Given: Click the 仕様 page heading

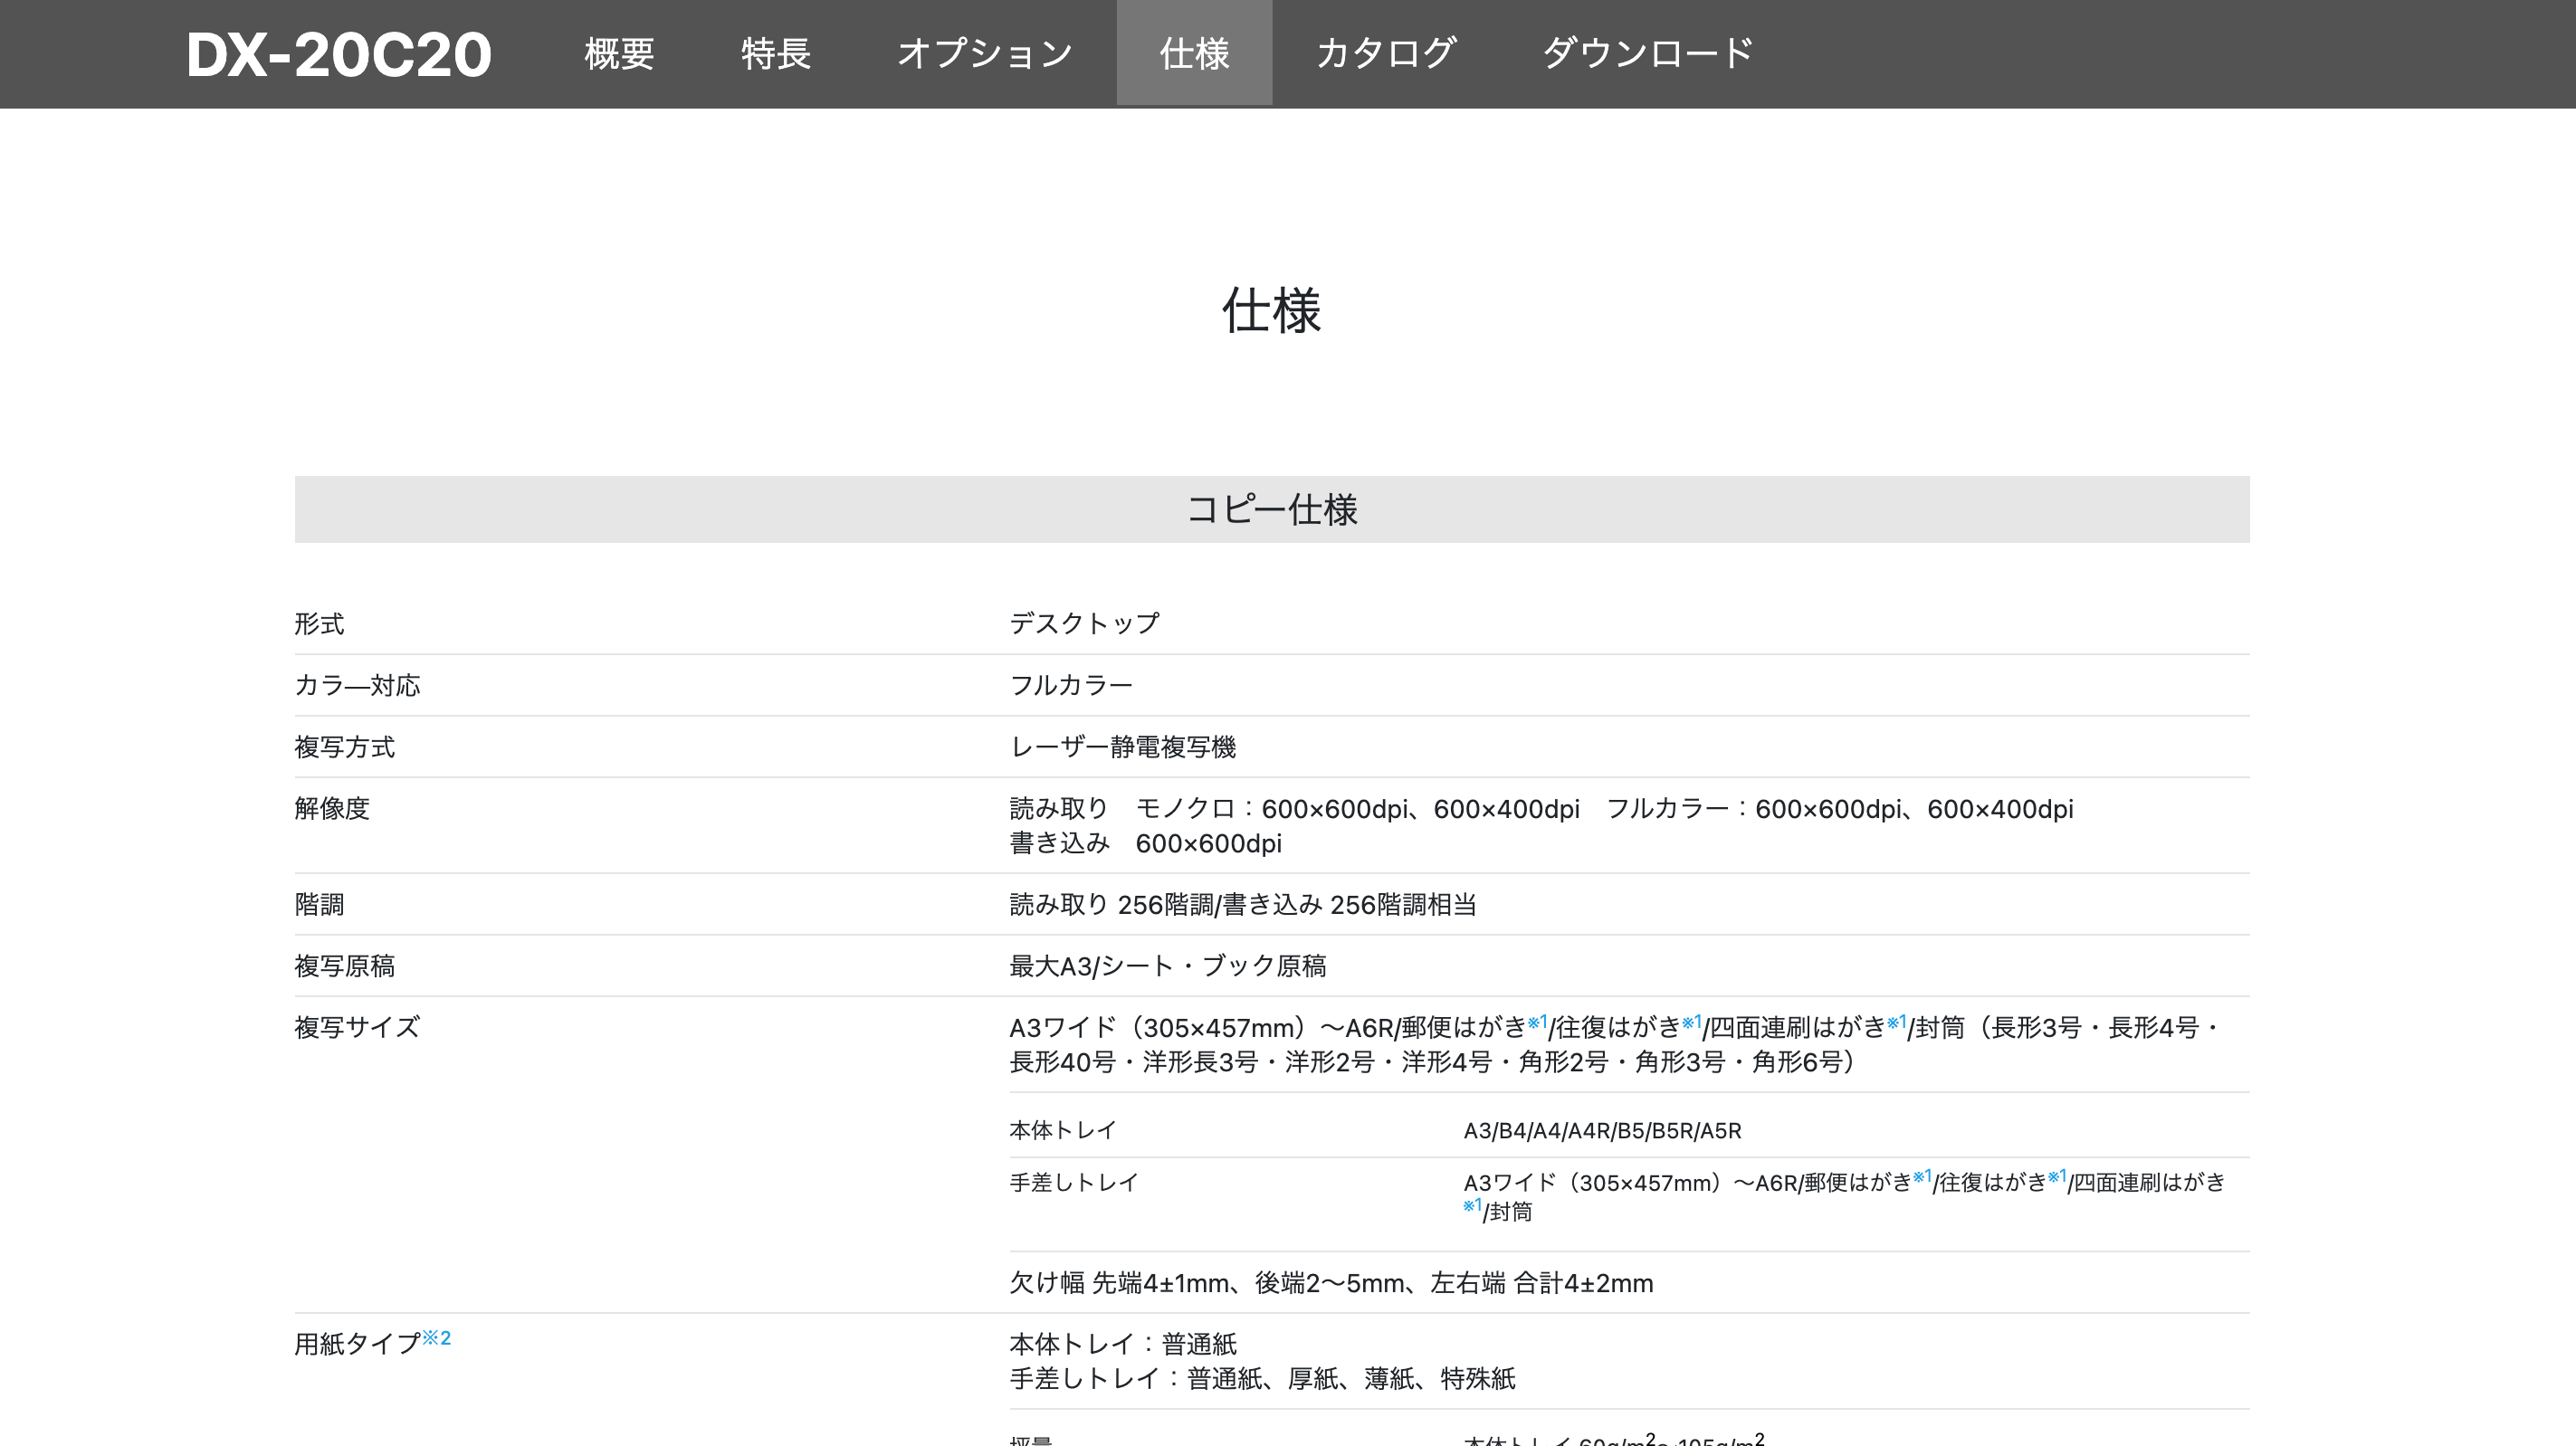Looking at the screenshot, I should click(x=1272, y=310).
